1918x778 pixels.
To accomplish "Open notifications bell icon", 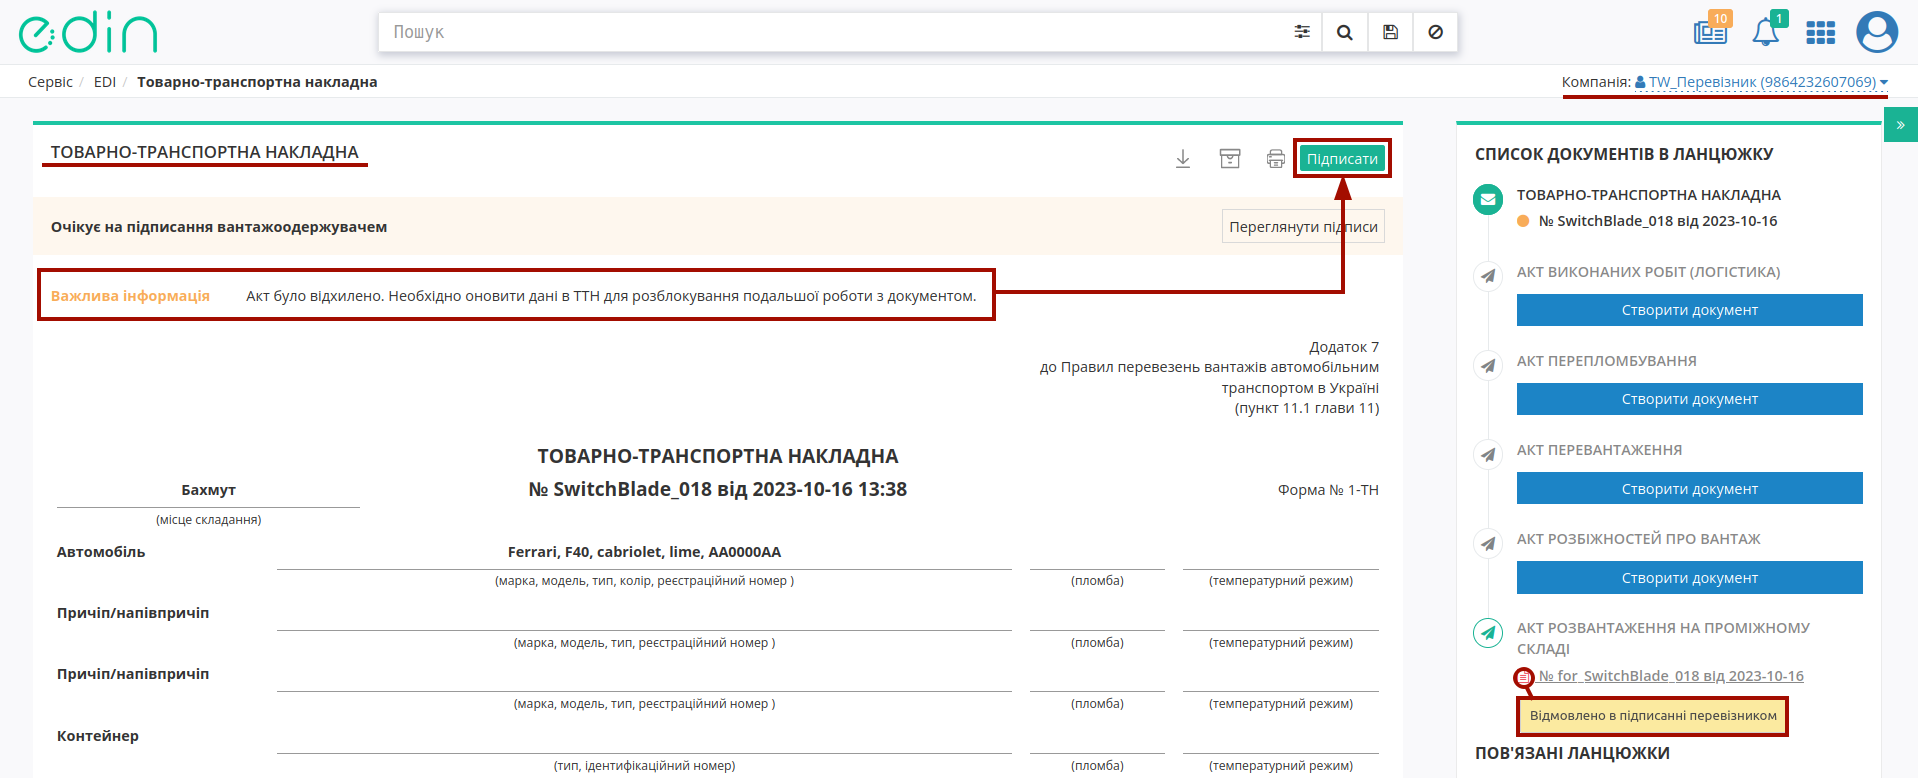I will [x=1766, y=32].
